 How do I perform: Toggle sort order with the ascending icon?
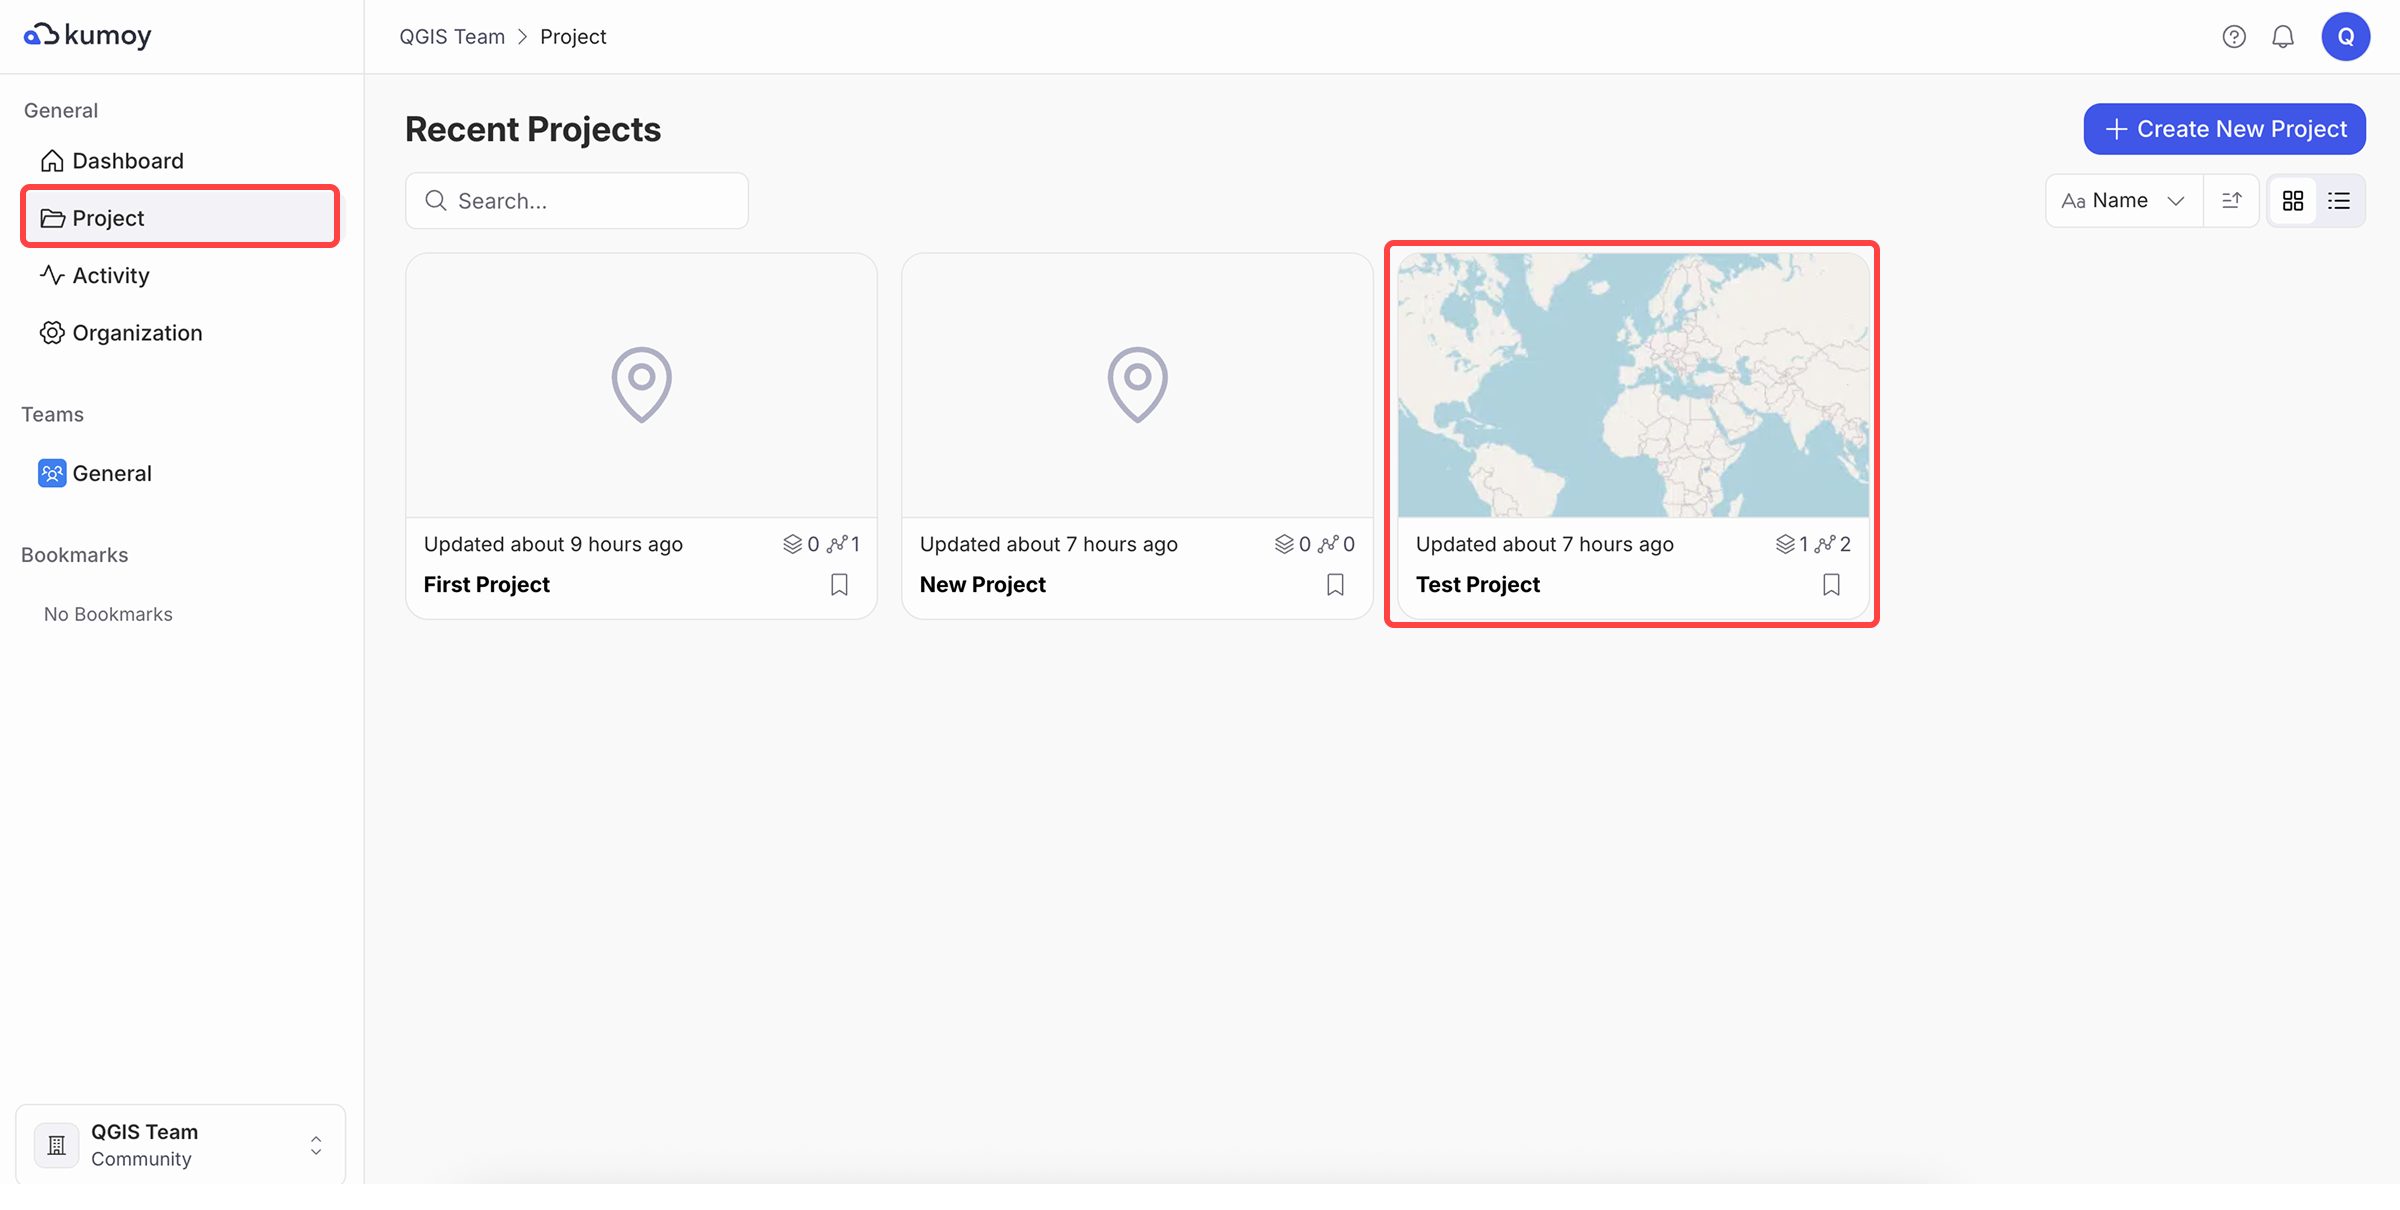[x=2231, y=200]
